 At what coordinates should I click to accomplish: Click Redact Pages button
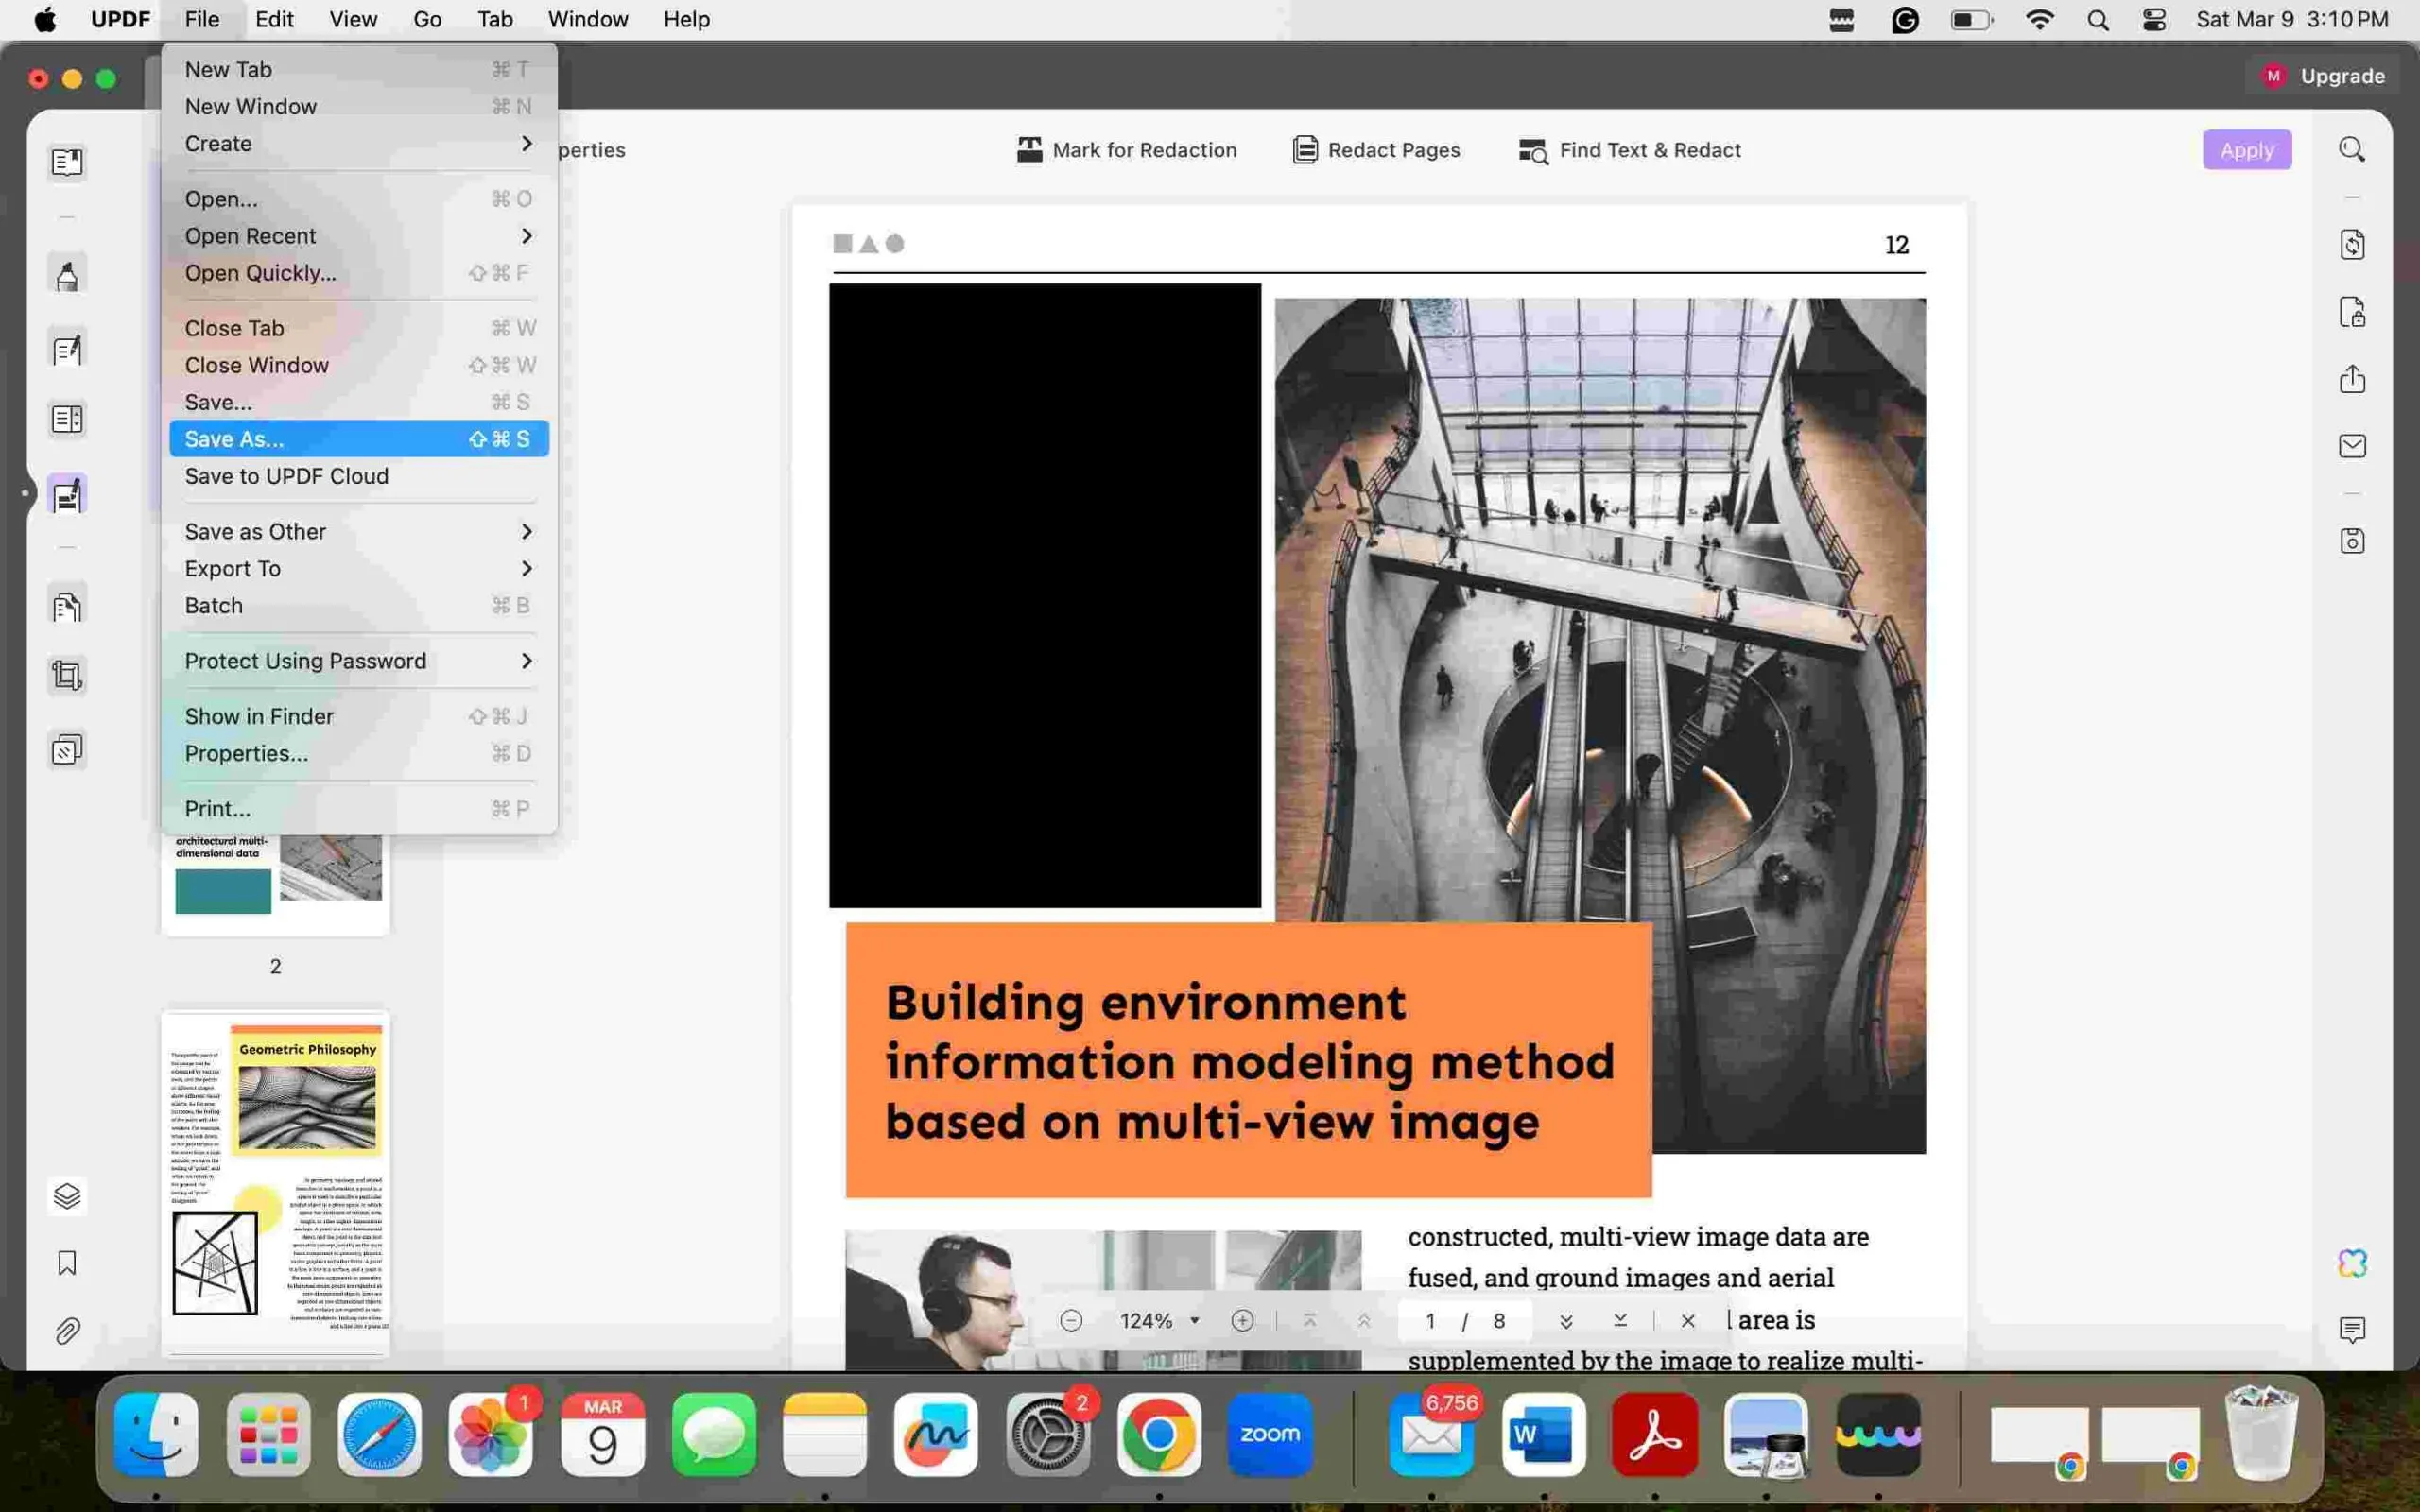pyautogui.click(x=1376, y=150)
